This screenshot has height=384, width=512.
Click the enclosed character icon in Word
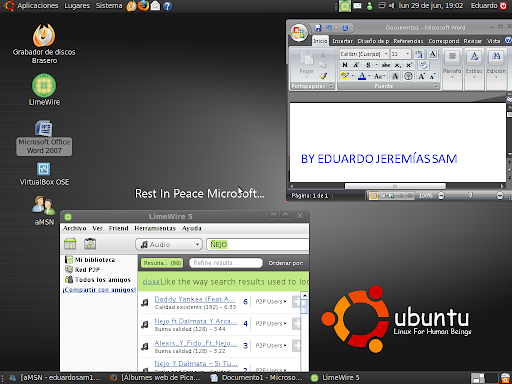click(408, 76)
